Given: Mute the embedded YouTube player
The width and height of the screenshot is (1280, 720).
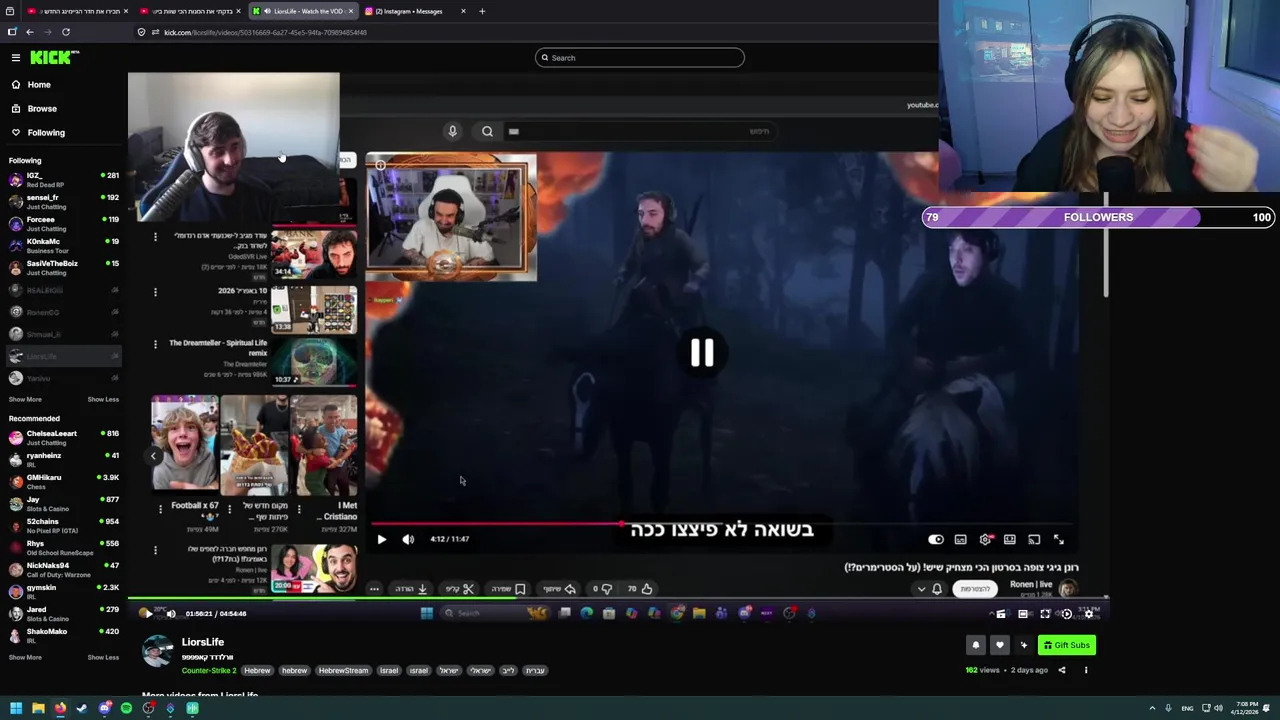Looking at the screenshot, I should click(408, 539).
